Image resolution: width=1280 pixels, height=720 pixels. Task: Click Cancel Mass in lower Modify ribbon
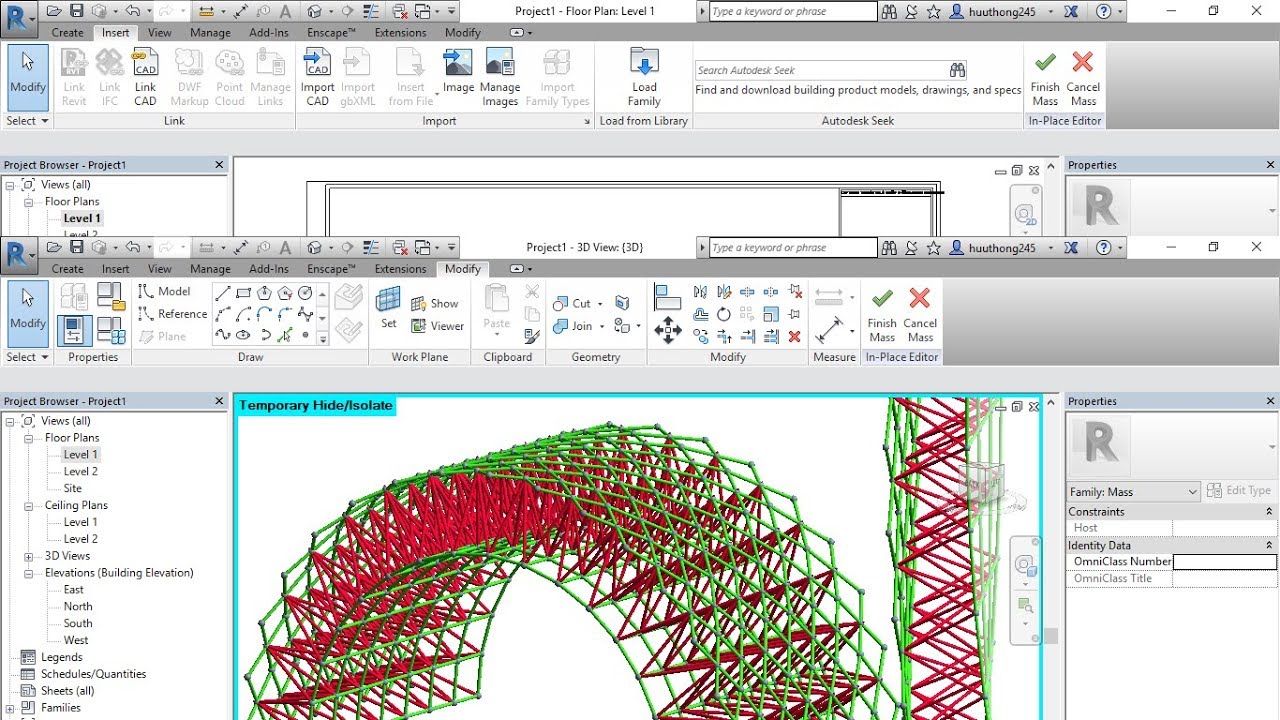coord(920,314)
